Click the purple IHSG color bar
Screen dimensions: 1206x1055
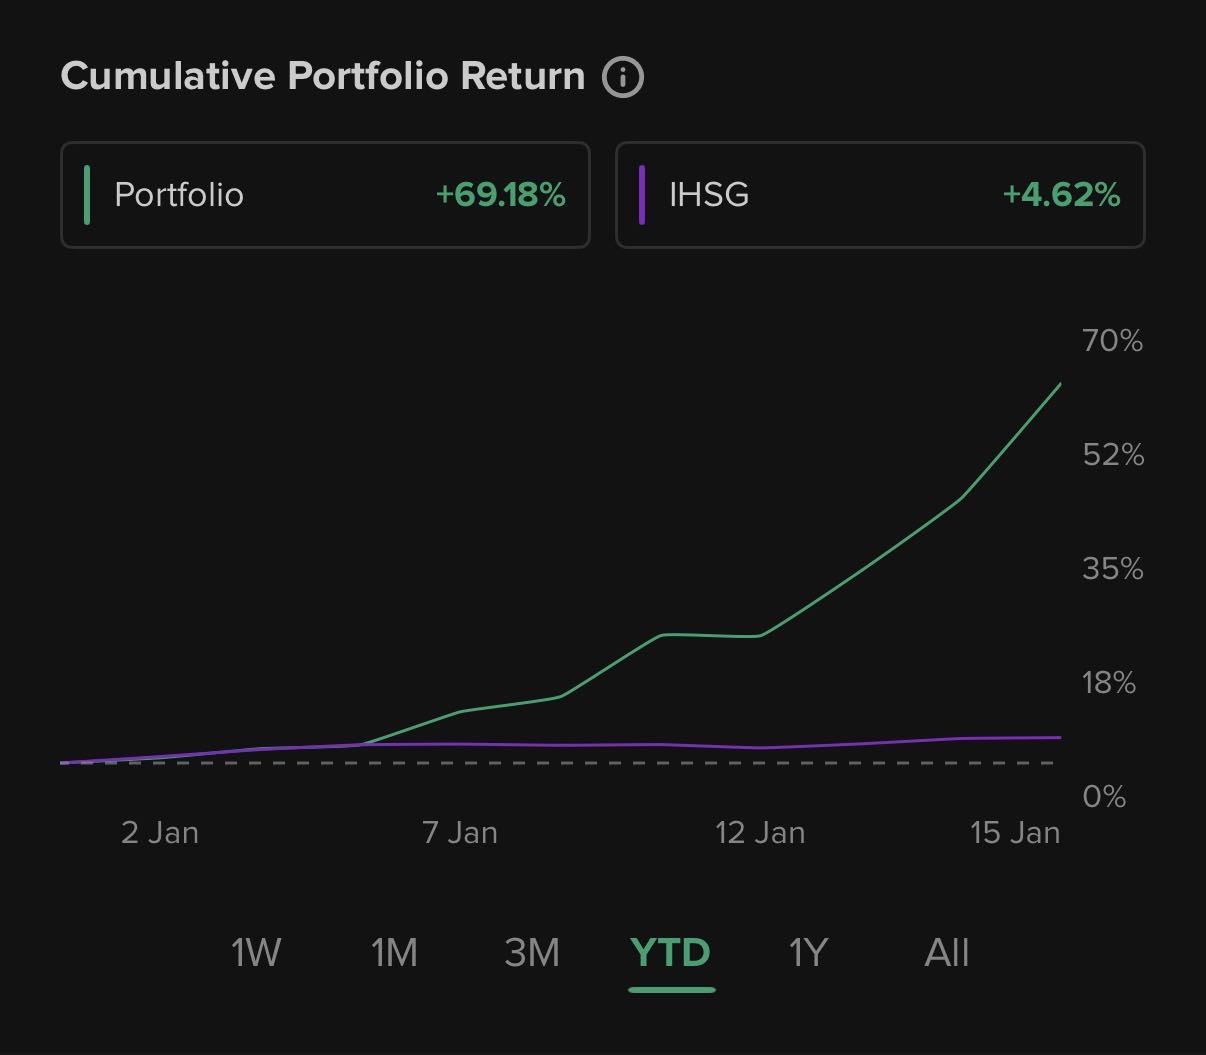642,195
